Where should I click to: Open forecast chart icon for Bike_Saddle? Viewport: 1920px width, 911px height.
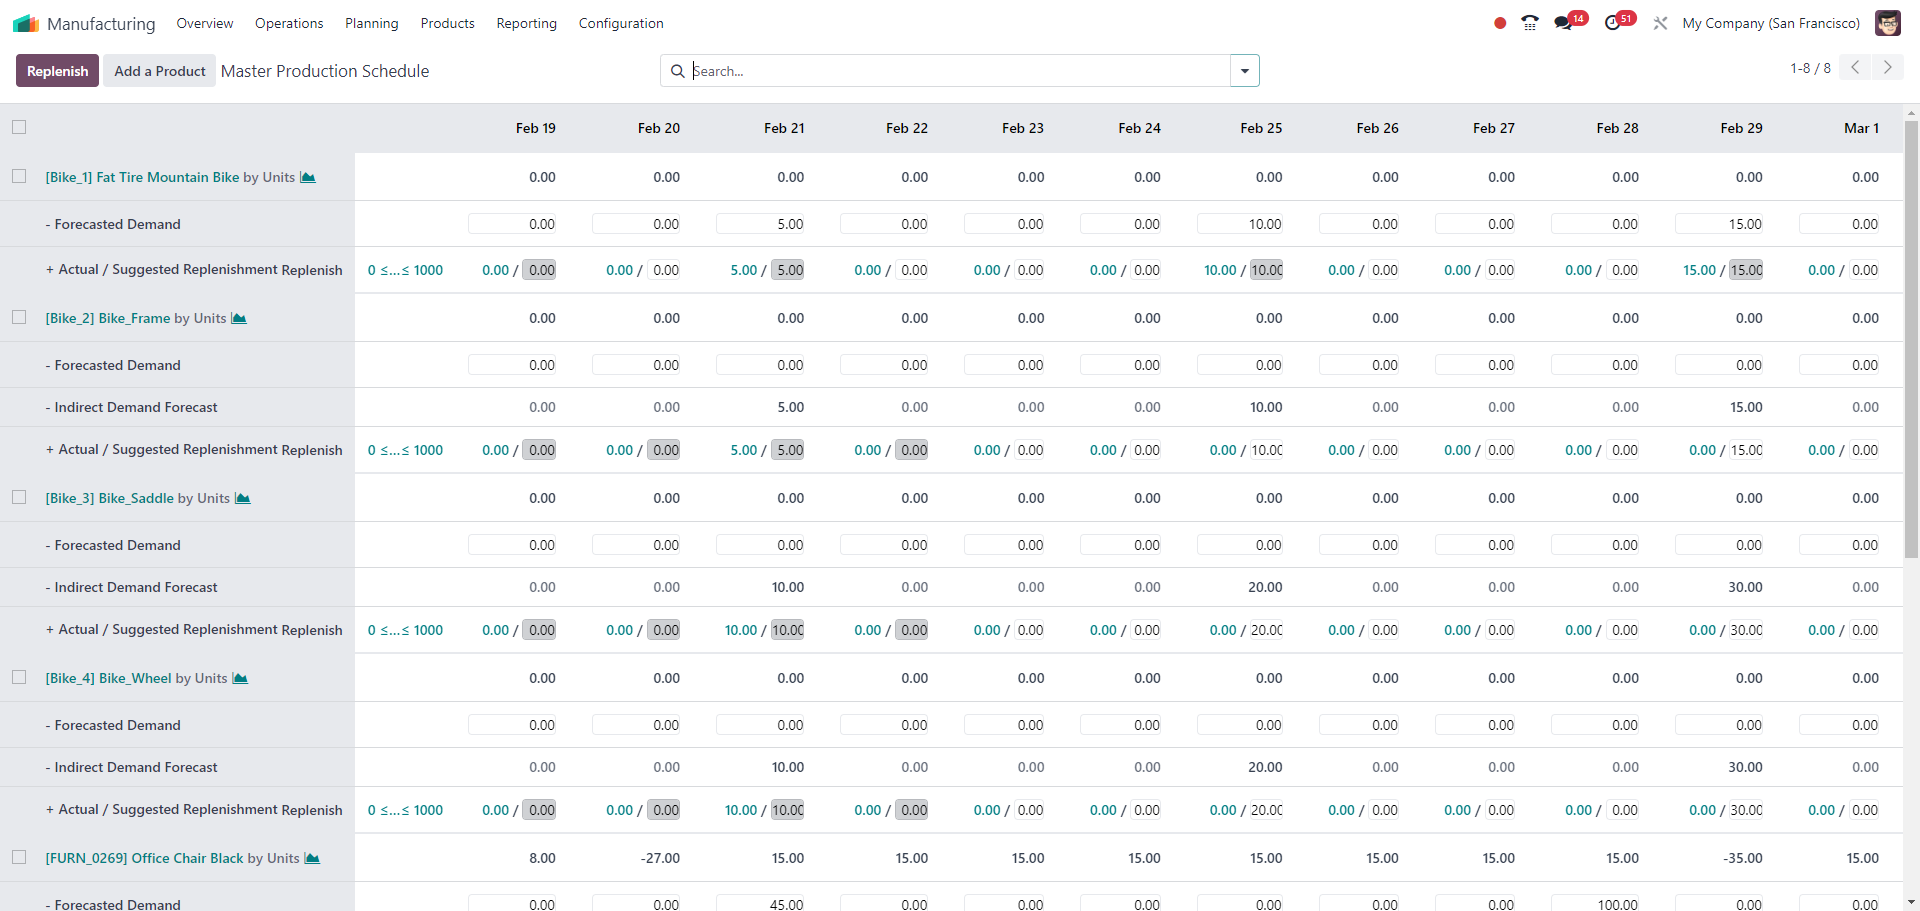tap(243, 498)
